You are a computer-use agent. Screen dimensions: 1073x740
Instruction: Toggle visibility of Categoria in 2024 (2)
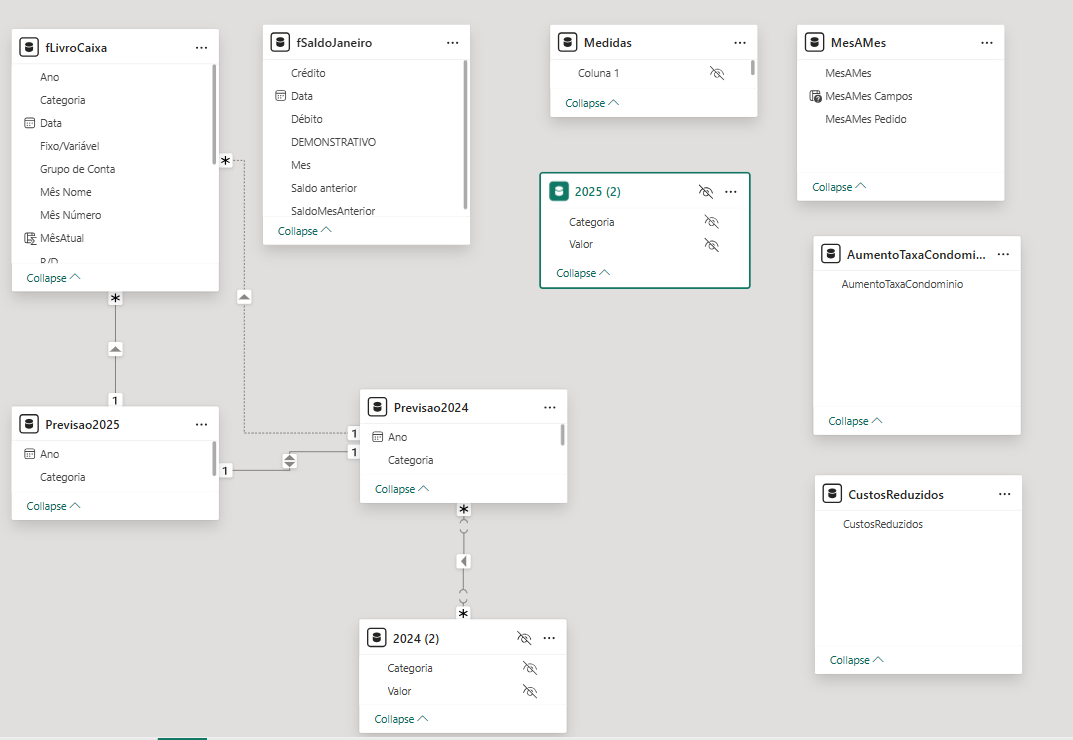[530, 667]
